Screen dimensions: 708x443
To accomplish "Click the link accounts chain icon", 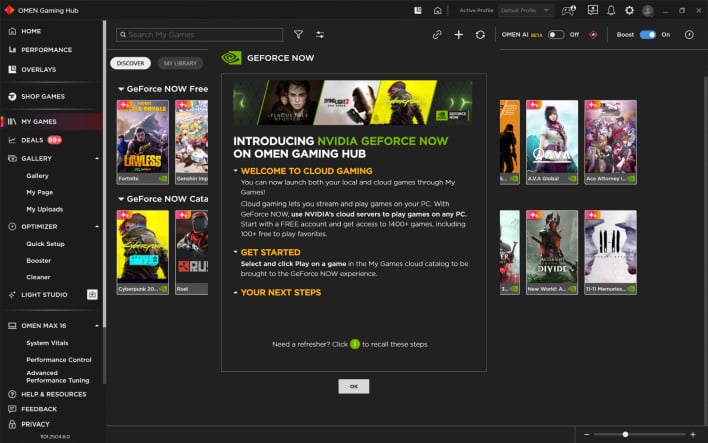I will click(x=437, y=34).
